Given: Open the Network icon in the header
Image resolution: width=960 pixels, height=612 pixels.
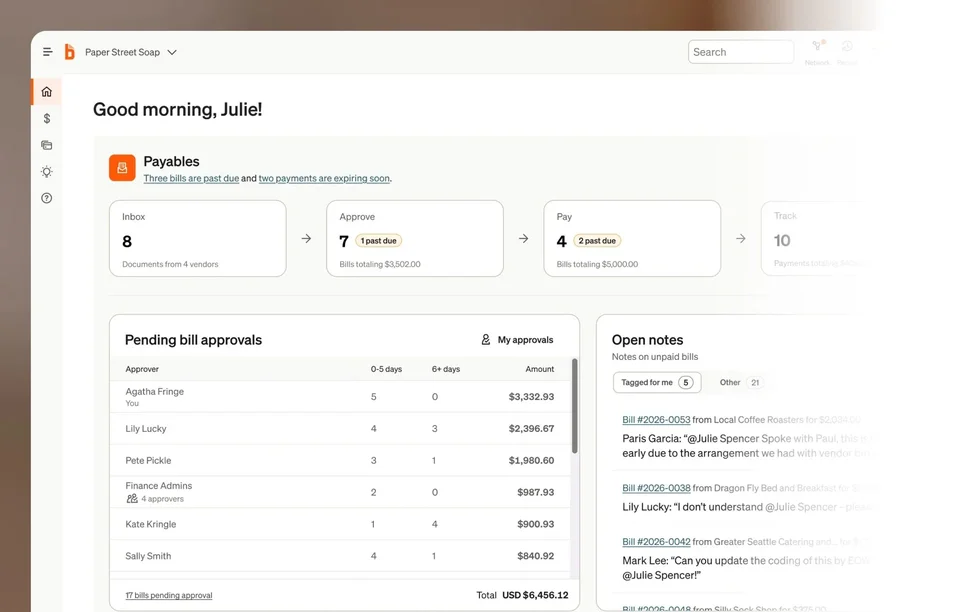Looking at the screenshot, I should [x=817, y=52].
